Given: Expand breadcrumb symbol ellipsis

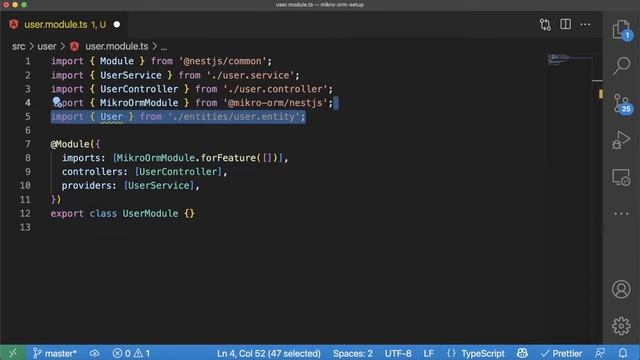Looking at the screenshot, I should [x=164, y=47].
